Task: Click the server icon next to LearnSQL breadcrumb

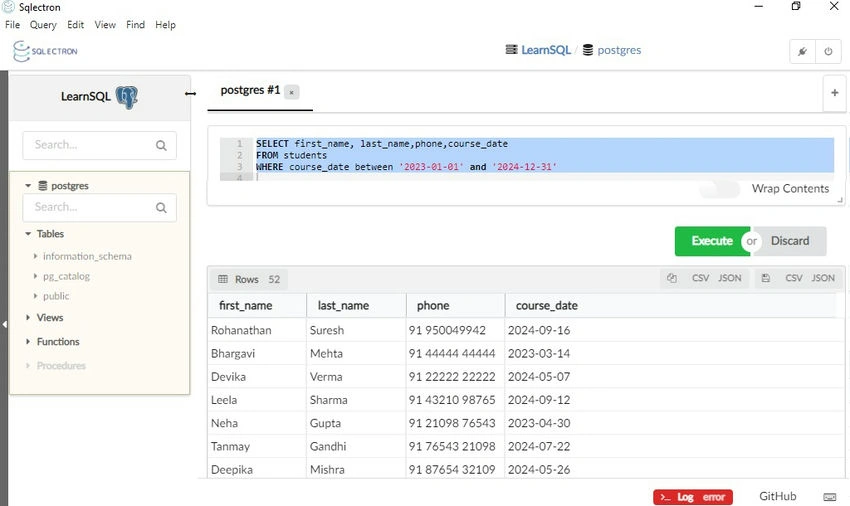Action: [x=511, y=50]
